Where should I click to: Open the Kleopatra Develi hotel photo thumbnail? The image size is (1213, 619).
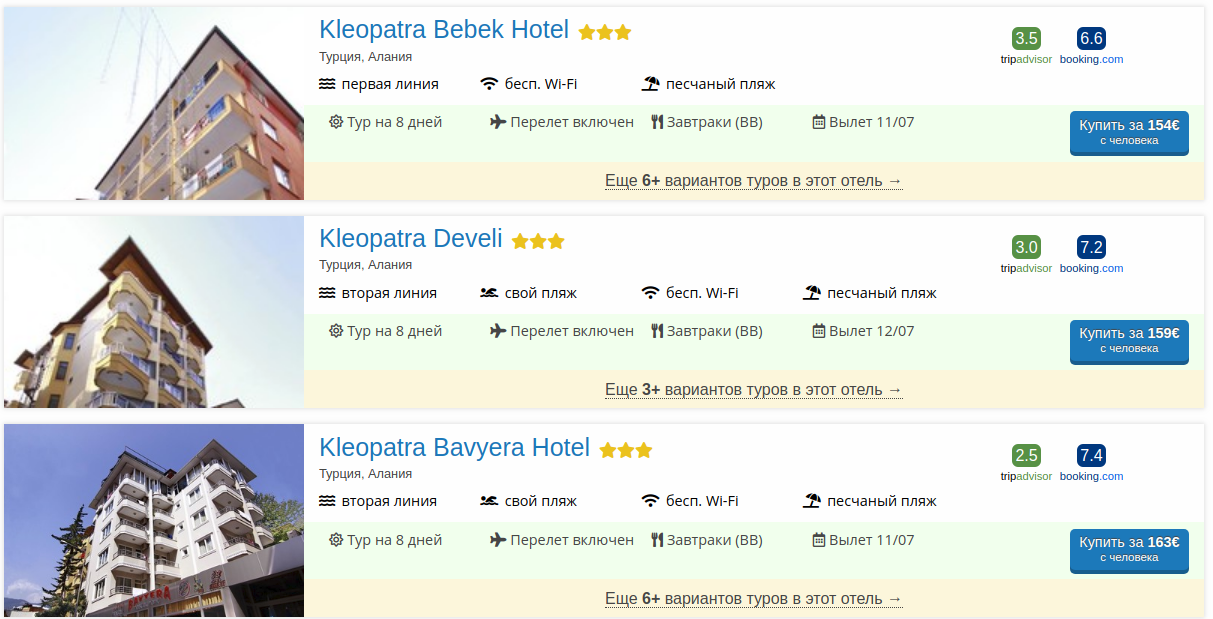[154, 312]
